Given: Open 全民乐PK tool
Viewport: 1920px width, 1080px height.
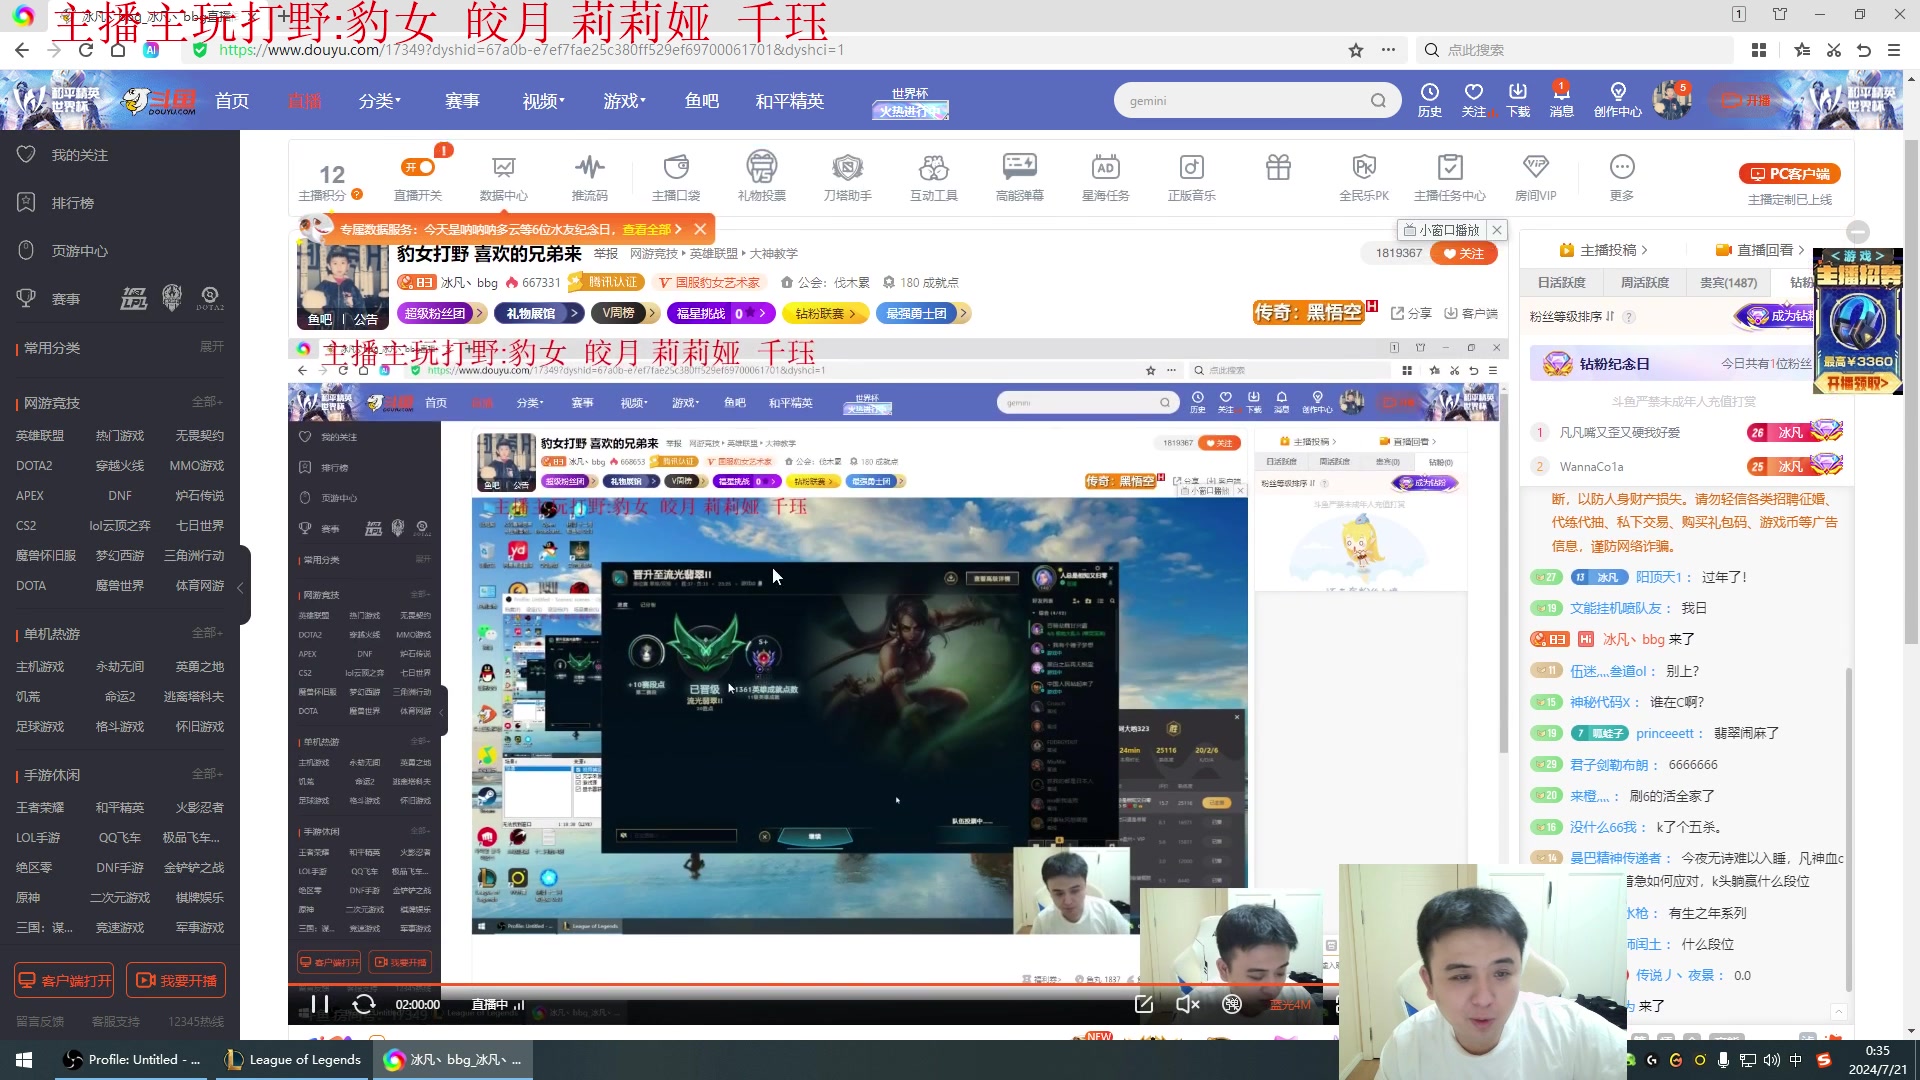Looking at the screenshot, I should 1364,177.
